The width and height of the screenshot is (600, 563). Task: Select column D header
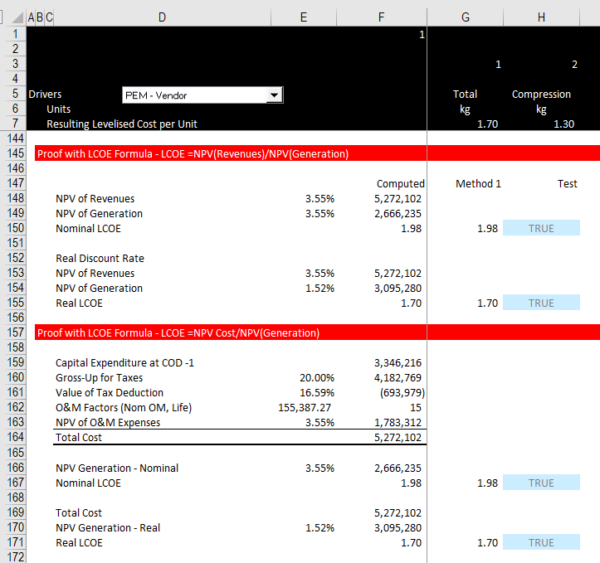[x=162, y=17]
